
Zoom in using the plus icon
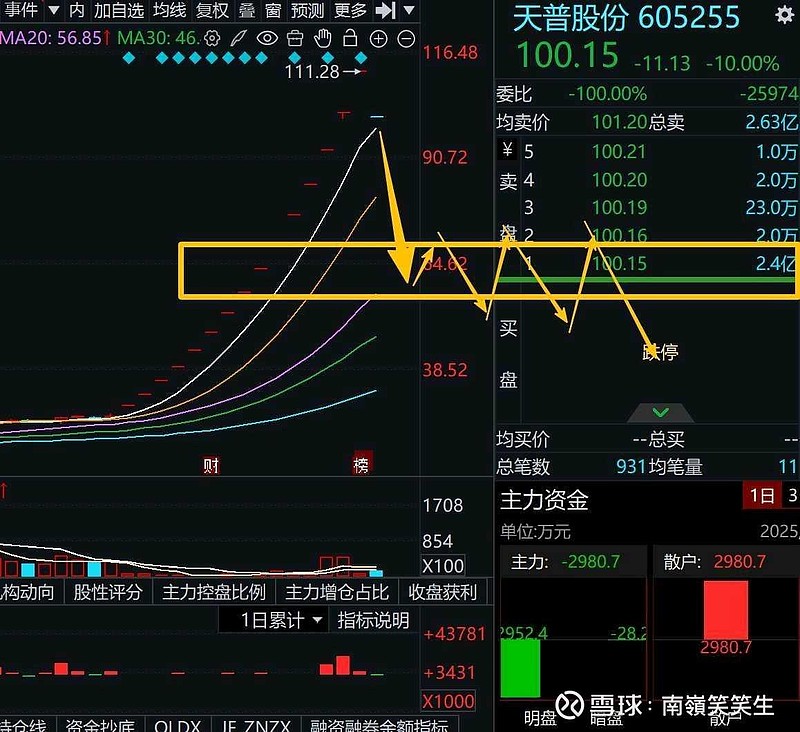tap(377, 39)
